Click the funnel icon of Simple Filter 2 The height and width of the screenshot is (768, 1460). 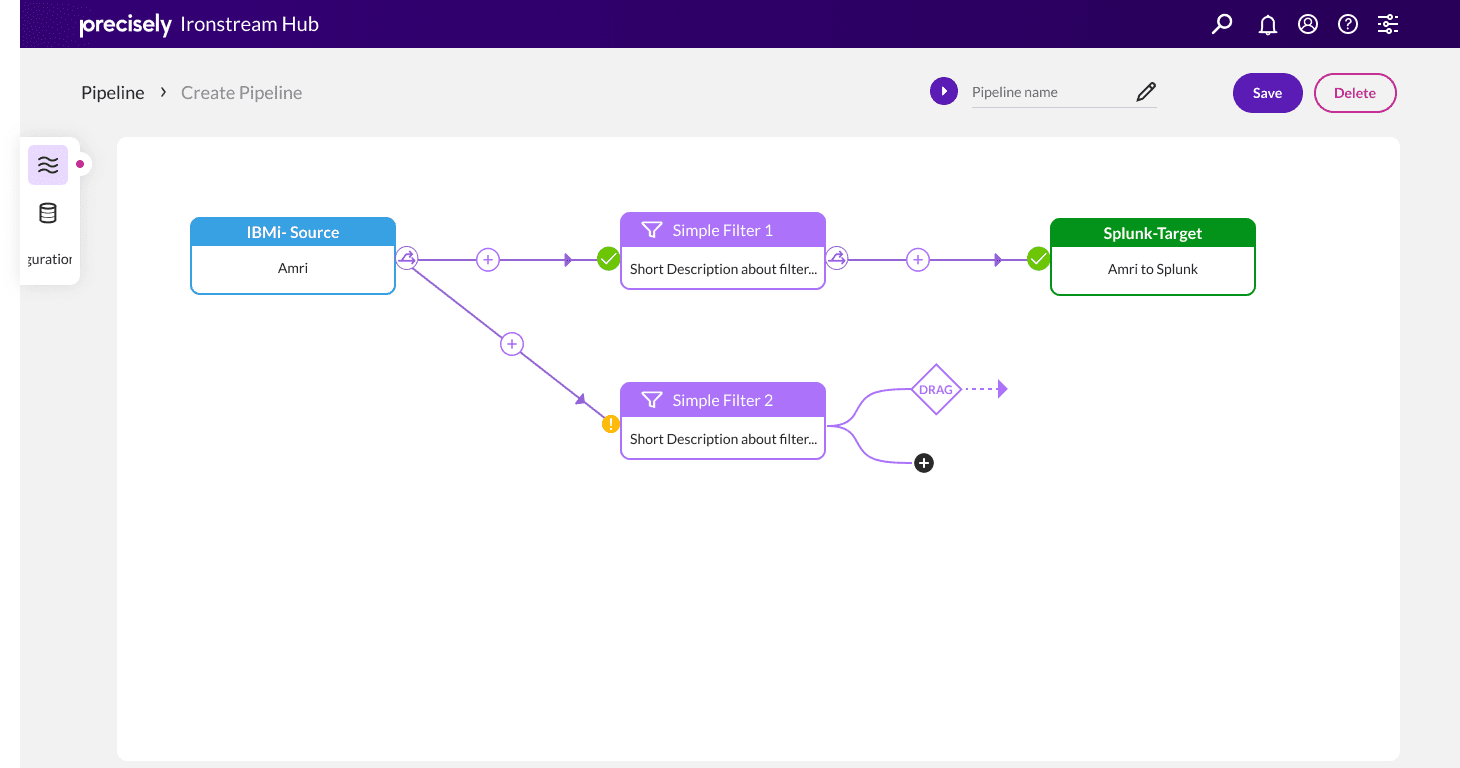coord(652,400)
